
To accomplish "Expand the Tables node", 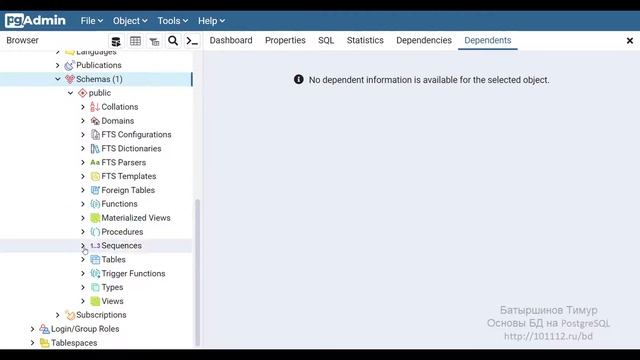I will pyautogui.click(x=83, y=260).
